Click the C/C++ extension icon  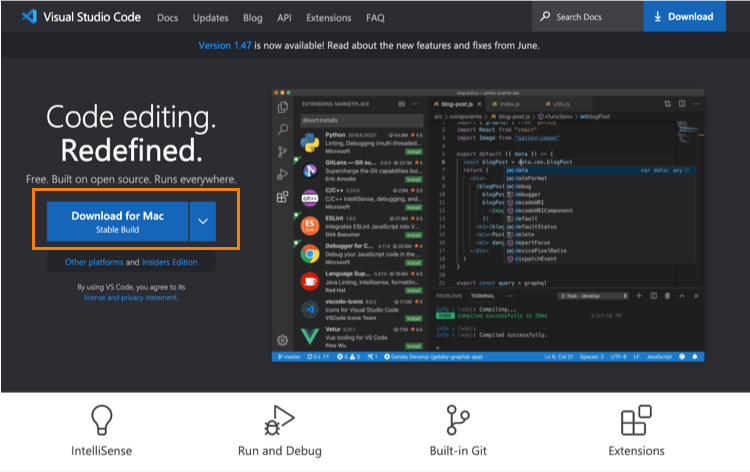(310, 198)
